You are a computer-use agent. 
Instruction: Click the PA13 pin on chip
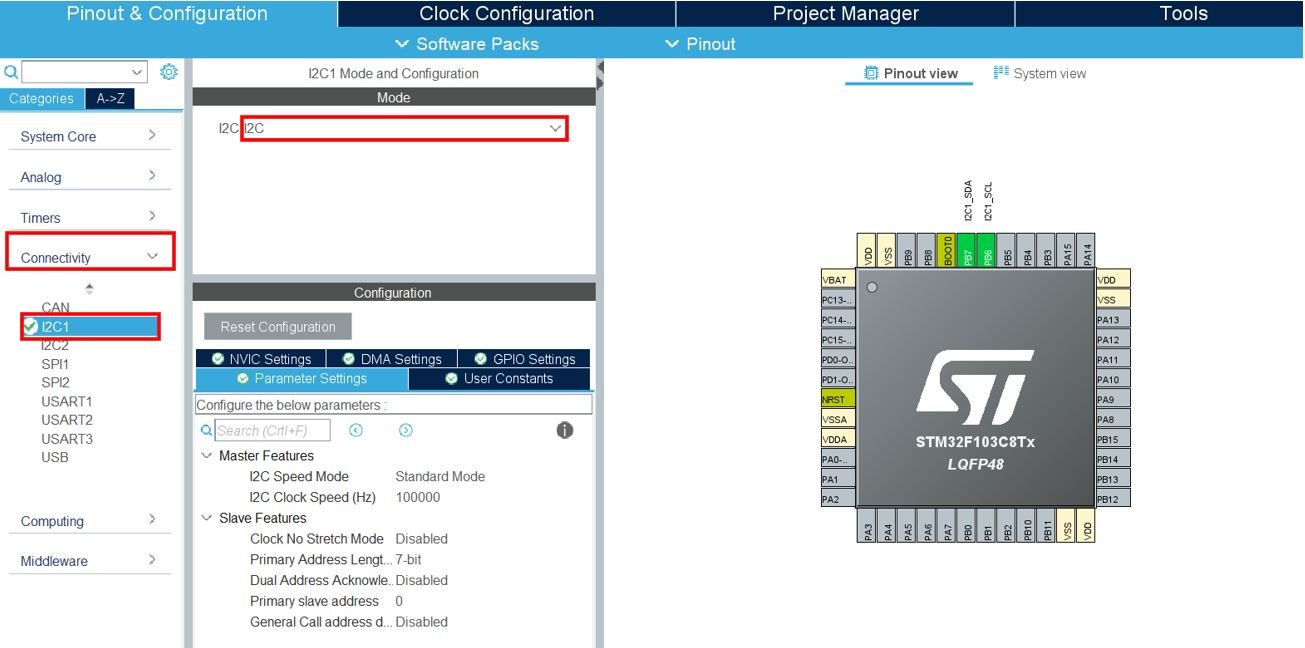[x=1113, y=320]
